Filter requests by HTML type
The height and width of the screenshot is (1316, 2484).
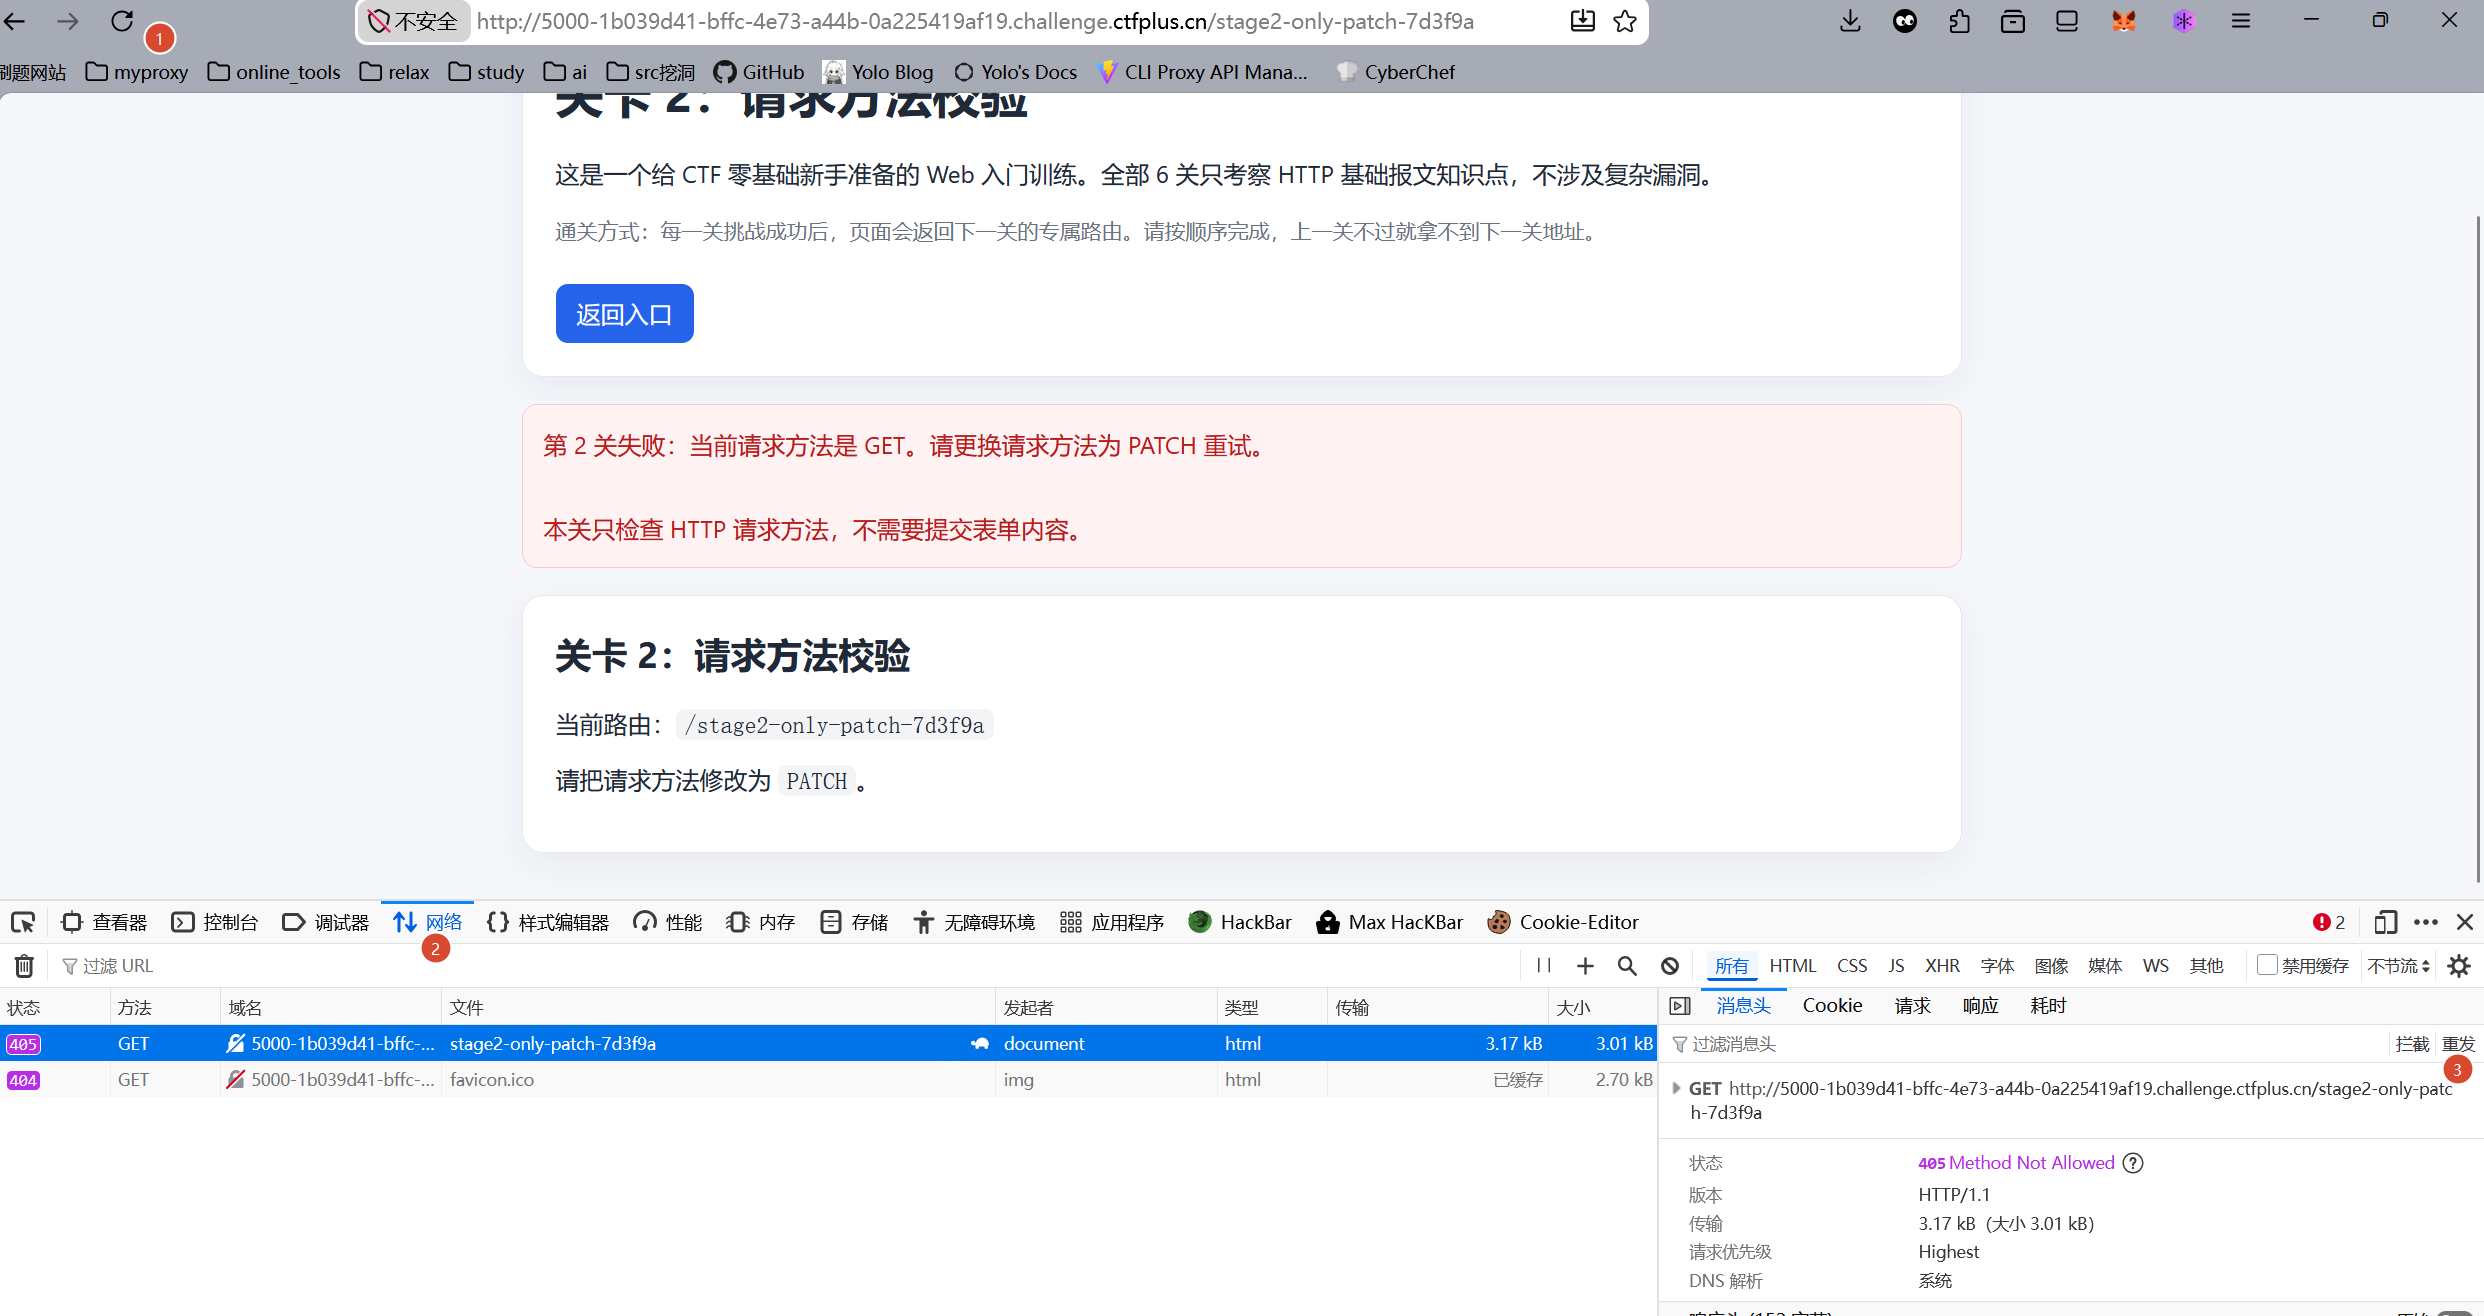[1792, 966]
